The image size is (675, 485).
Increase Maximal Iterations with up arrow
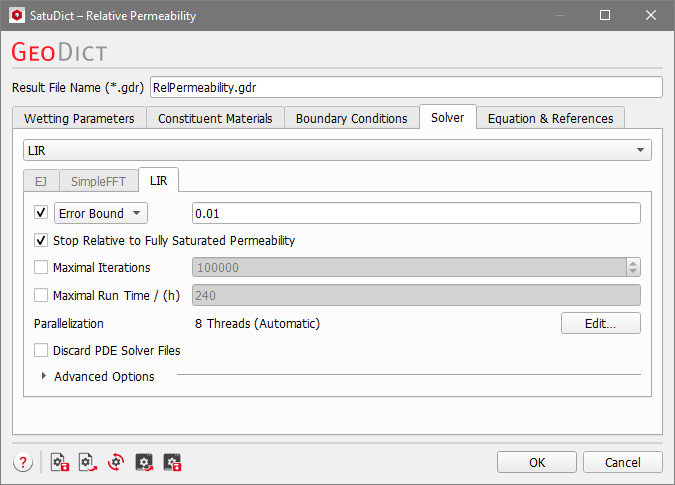point(633,263)
